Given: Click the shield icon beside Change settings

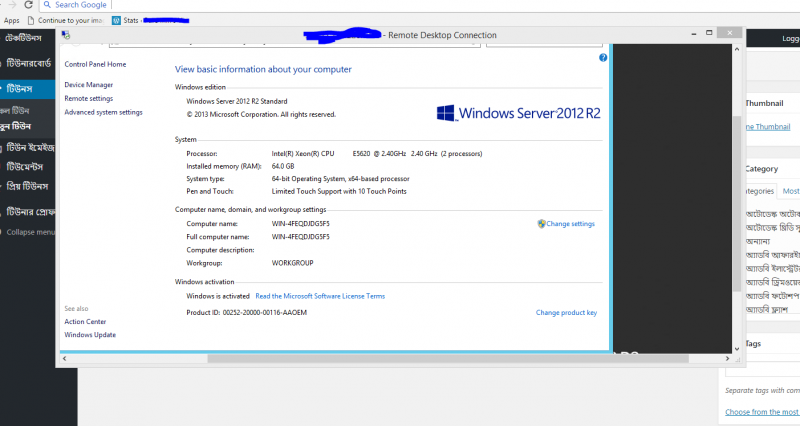Looking at the screenshot, I should click(541, 223).
